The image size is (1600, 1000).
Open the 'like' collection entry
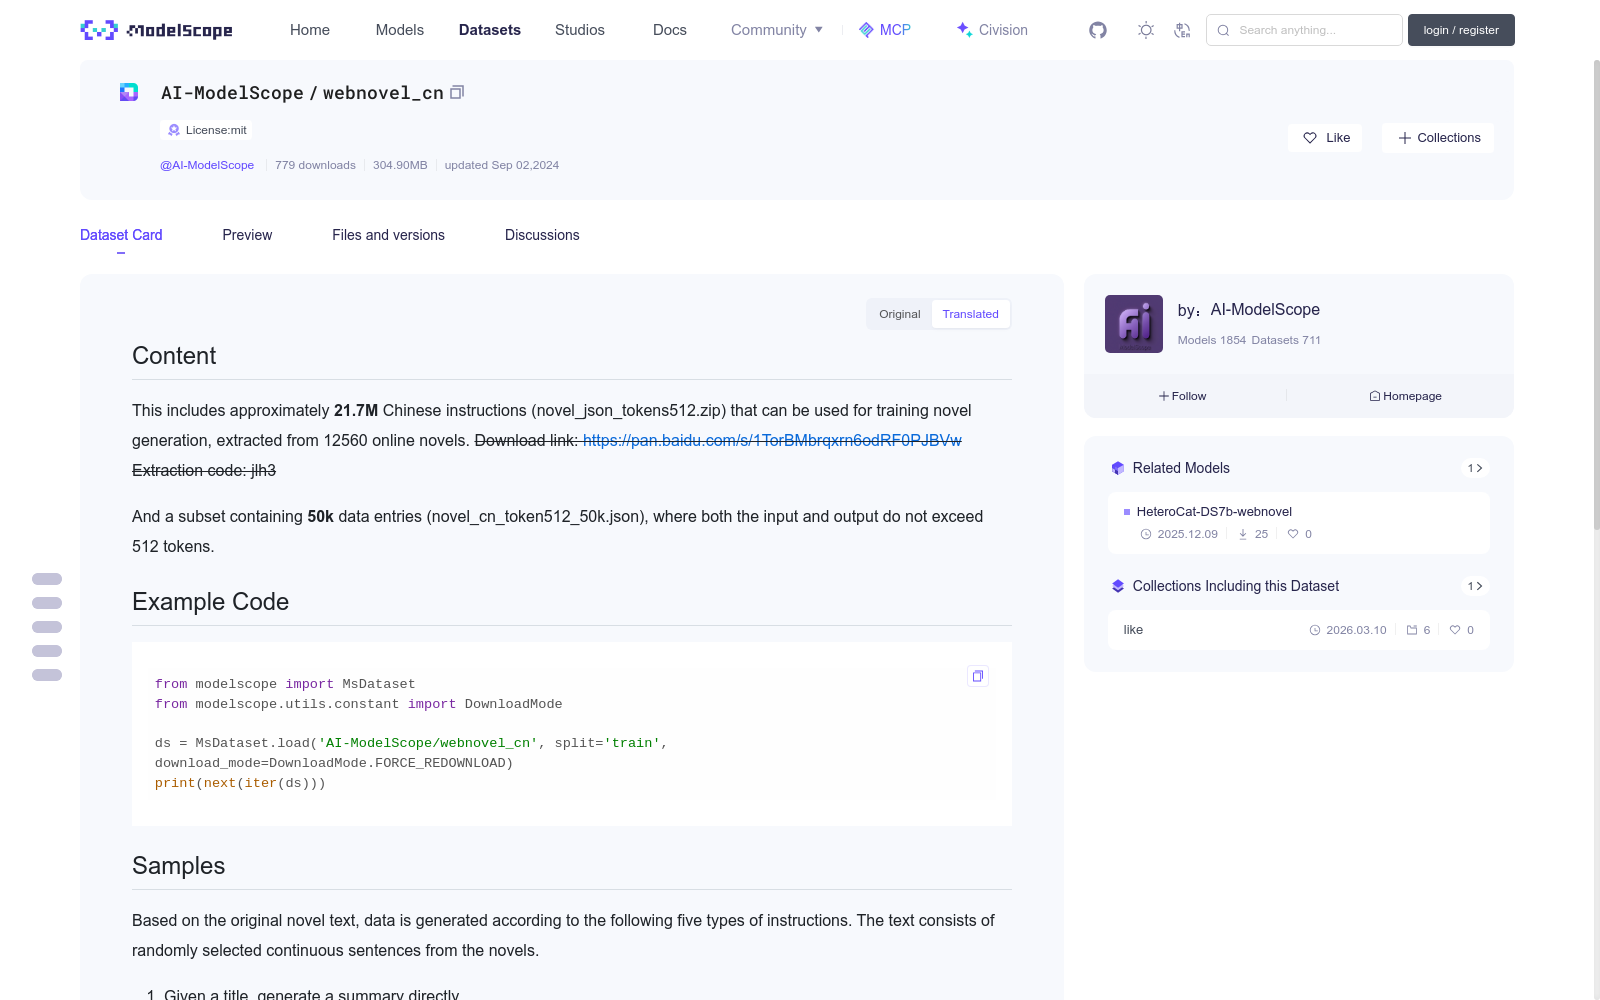[1298, 630]
